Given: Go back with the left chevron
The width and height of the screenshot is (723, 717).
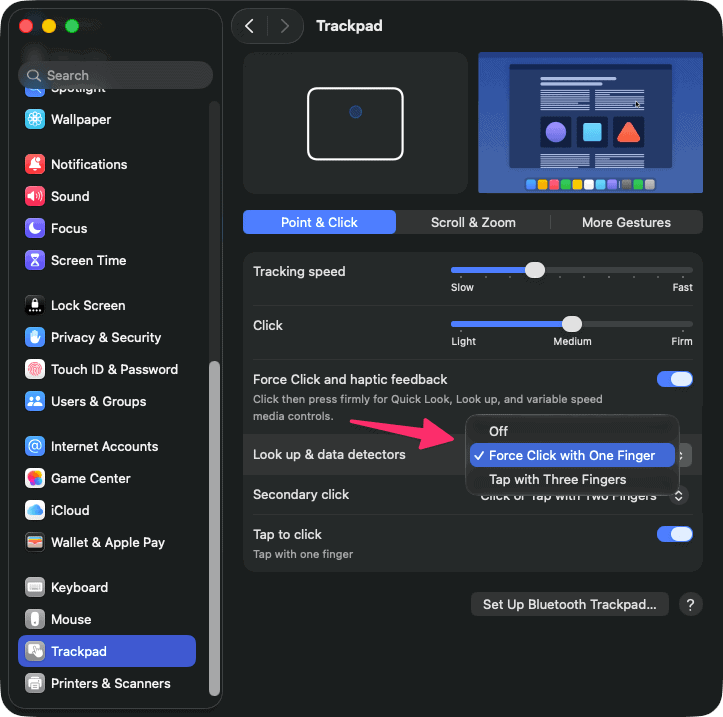Looking at the screenshot, I should pyautogui.click(x=249, y=26).
